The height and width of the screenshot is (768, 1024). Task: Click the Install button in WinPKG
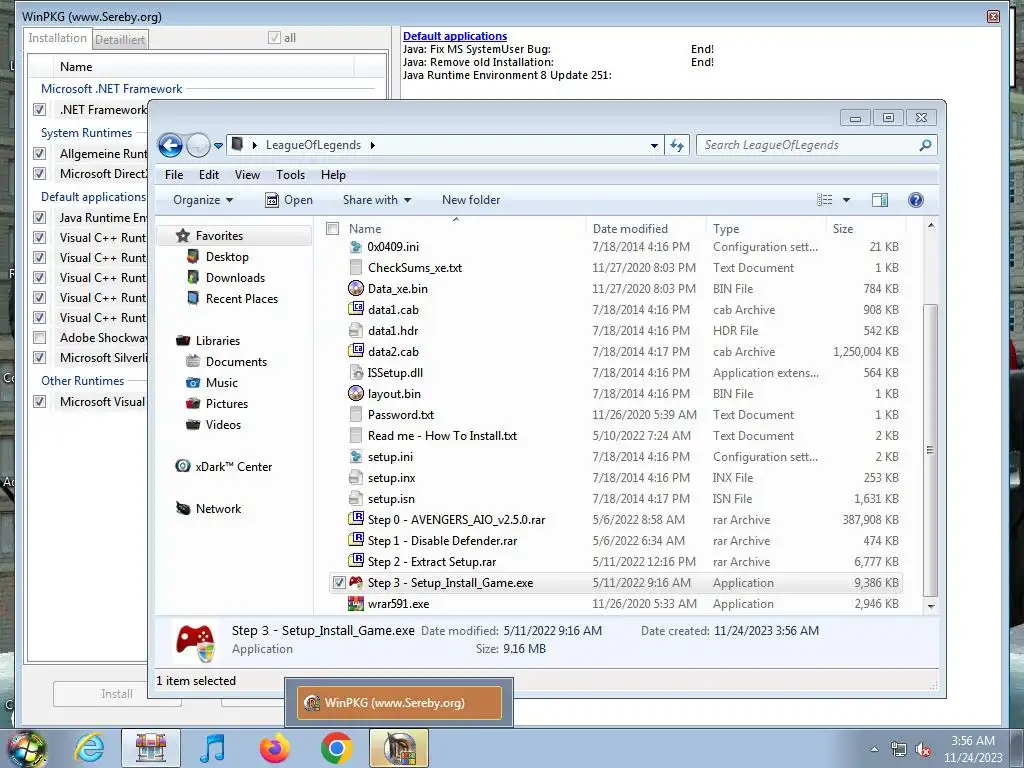[117, 694]
